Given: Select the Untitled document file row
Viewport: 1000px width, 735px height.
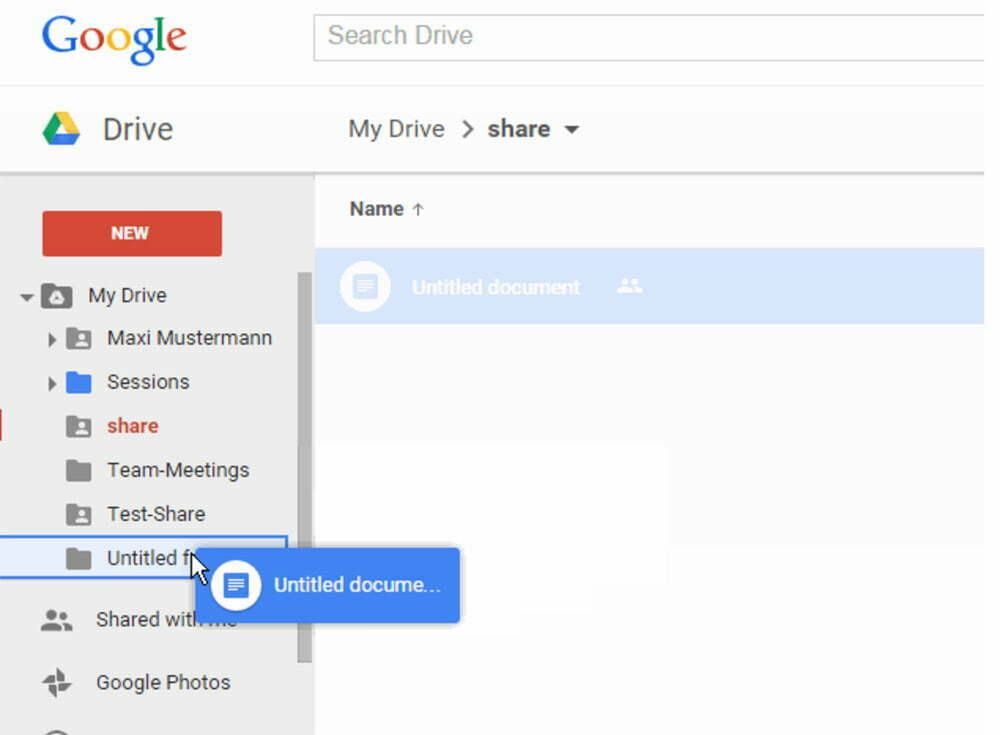Looking at the screenshot, I should click(x=649, y=286).
